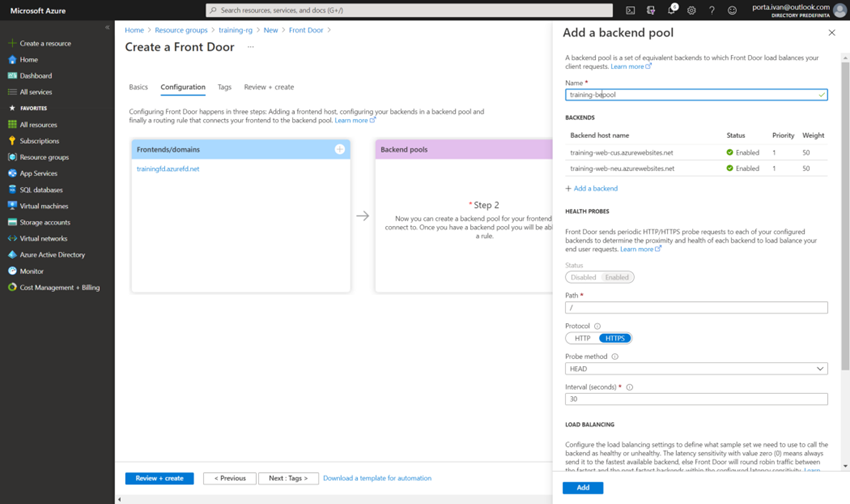Click the Previous button
The height and width of the screenshot is (504, 850).
tap(230, 478)
